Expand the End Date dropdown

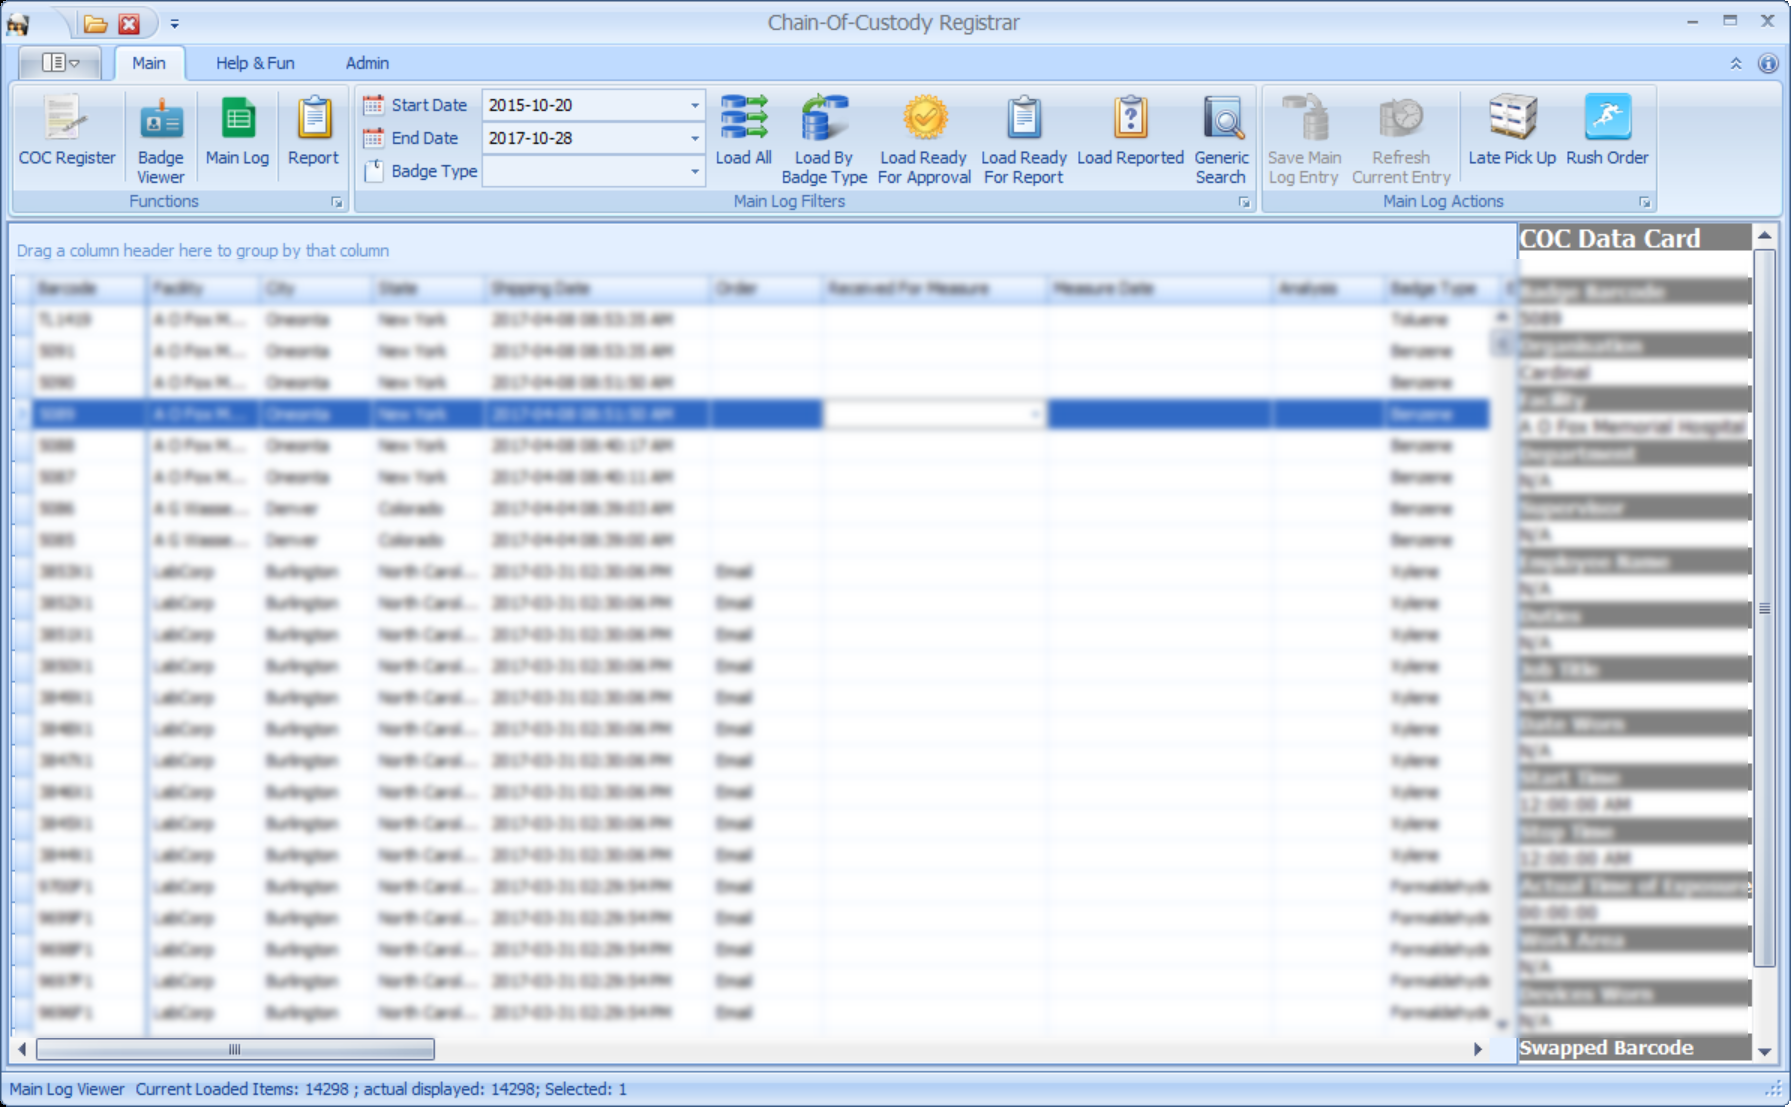694,138
